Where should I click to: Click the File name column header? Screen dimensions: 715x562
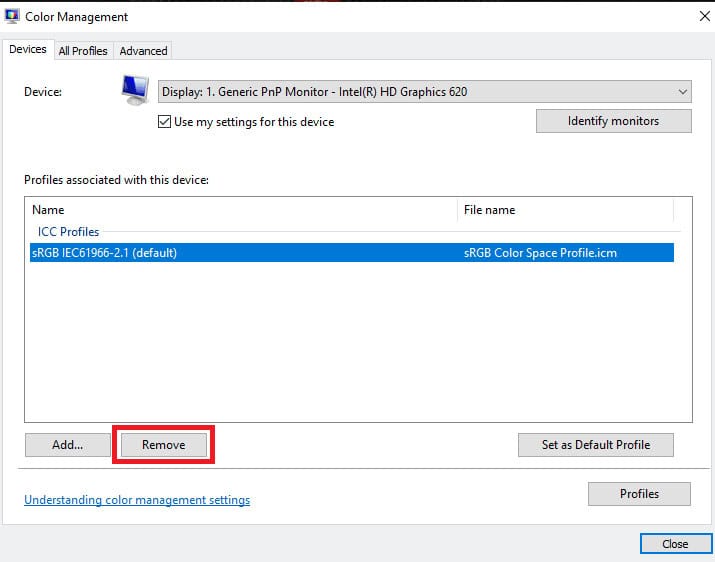click(x=565, y=210)
